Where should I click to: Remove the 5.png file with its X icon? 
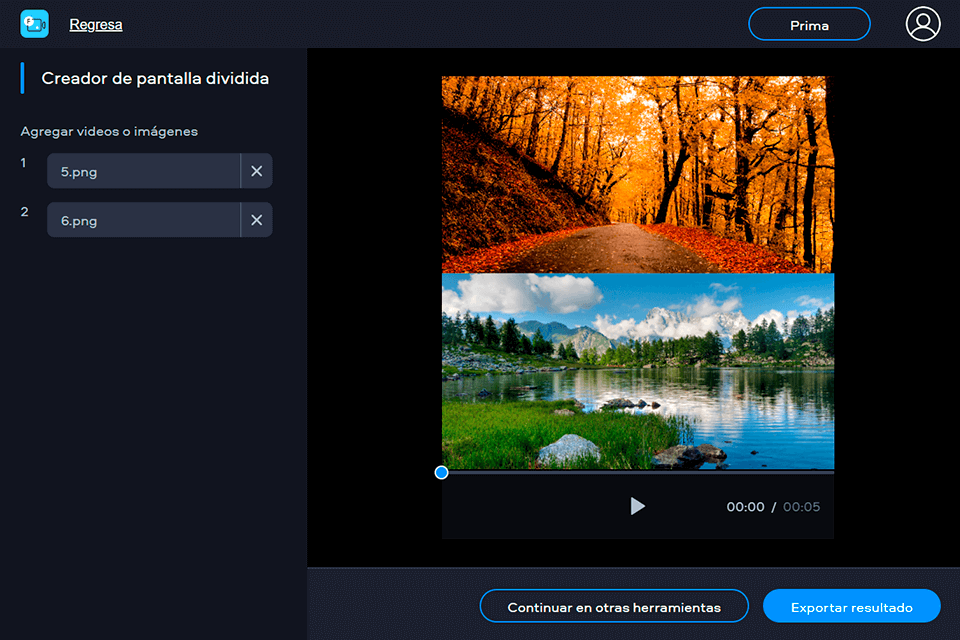pos(256,170)
